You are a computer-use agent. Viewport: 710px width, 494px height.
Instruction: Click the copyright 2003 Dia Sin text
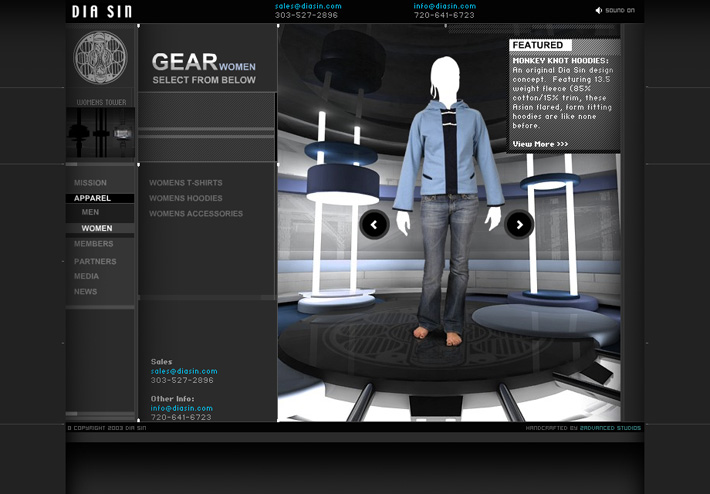(x=107, y=428)
